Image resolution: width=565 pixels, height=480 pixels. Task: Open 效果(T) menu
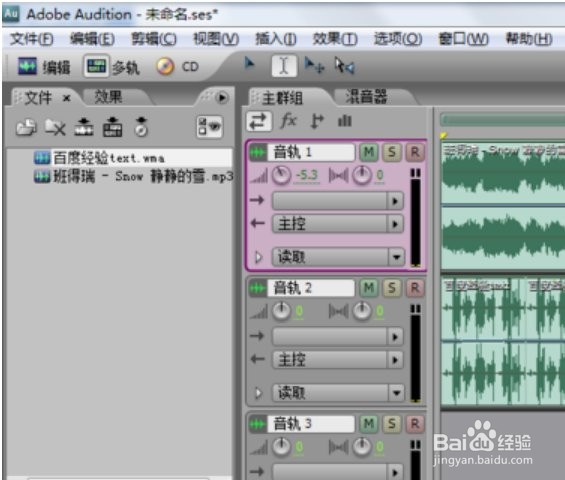335,39
